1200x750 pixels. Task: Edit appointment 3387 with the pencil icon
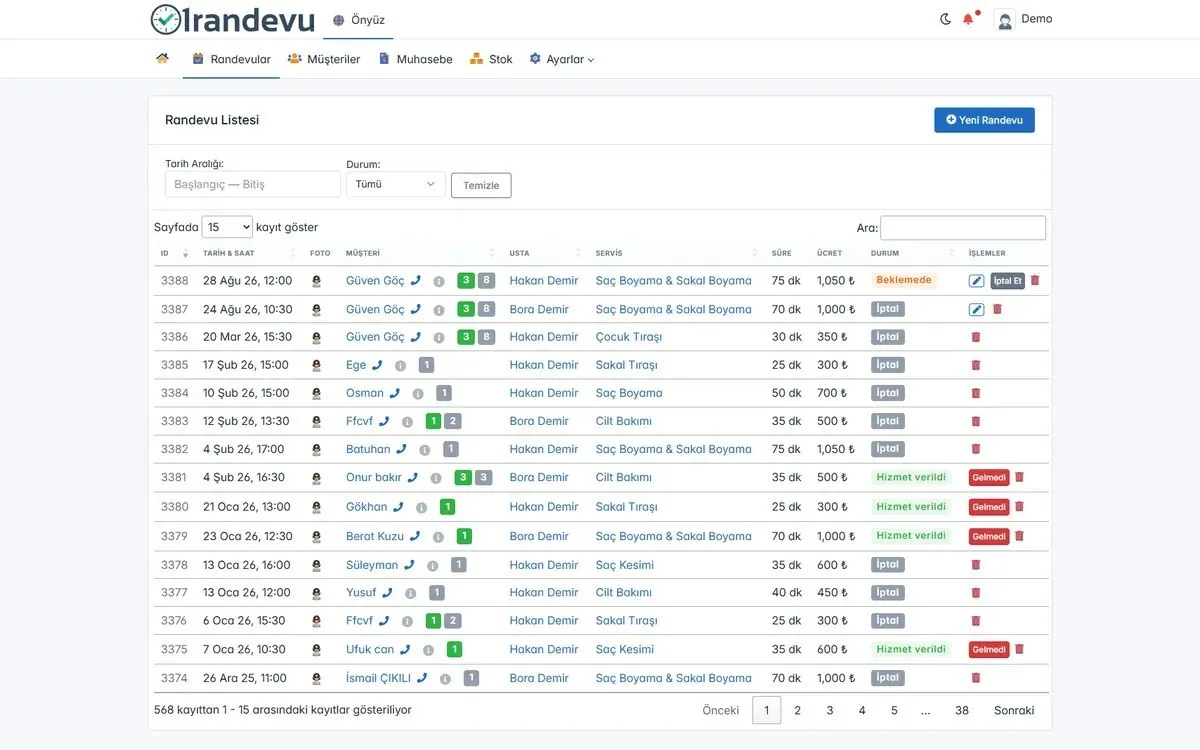click(x=977, y=309)
